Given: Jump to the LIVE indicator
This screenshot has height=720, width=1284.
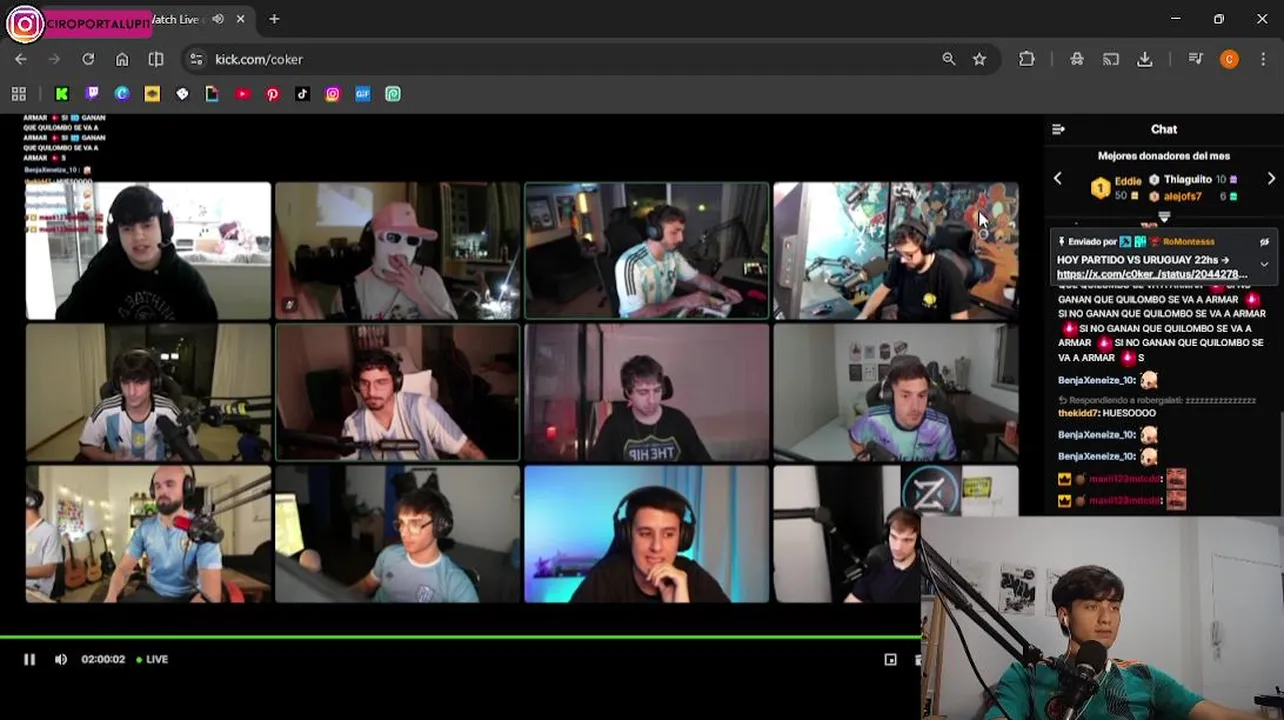Looking at the screenshot, I should [x=152, y=659].
